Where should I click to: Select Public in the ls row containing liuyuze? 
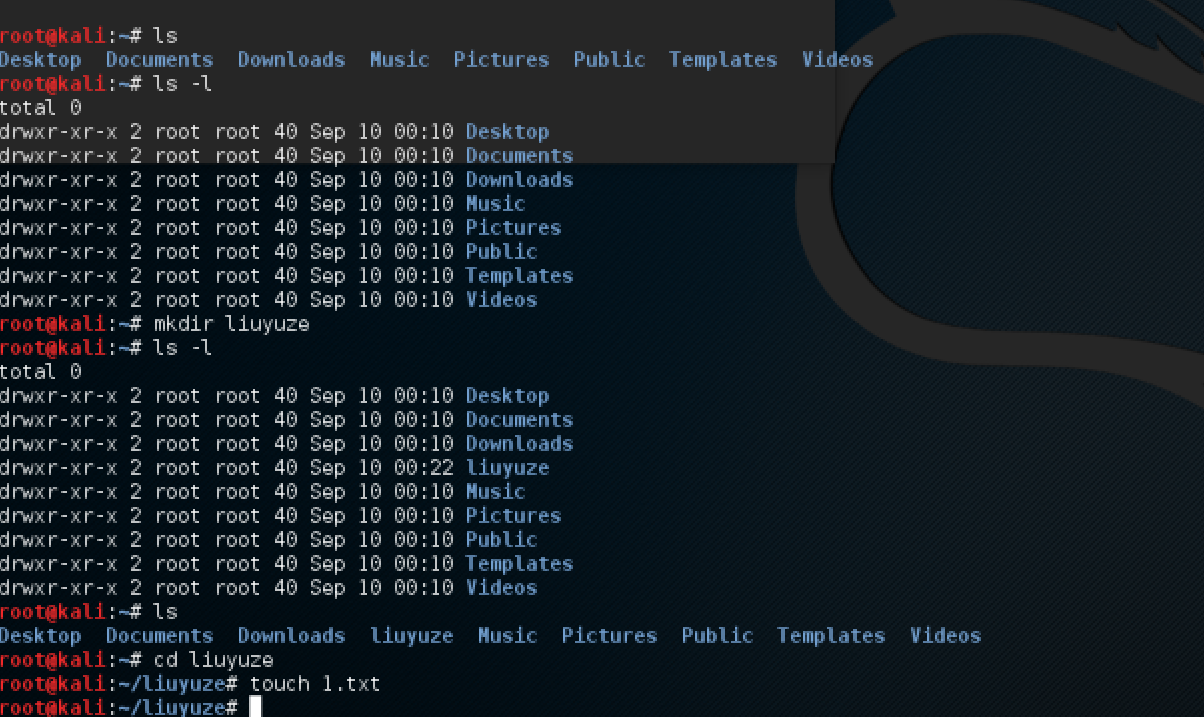tap(717, 636)
